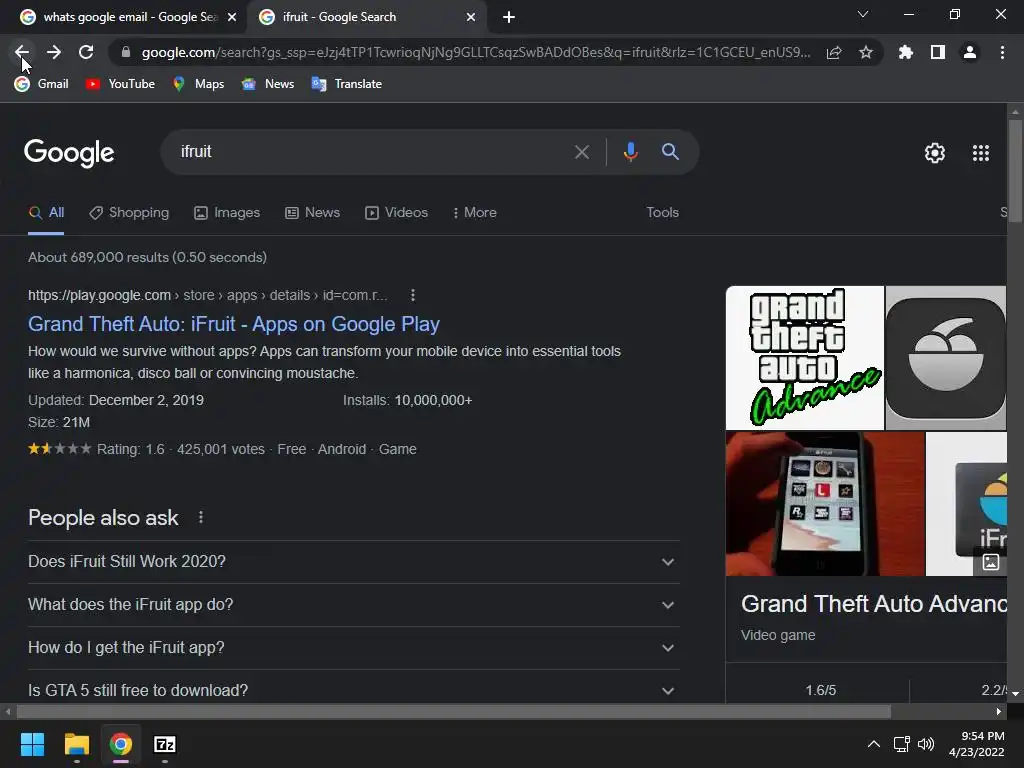Start a voice search with the microphone
The height and width of the screenshot is (768, 1024).
point(630,152)
